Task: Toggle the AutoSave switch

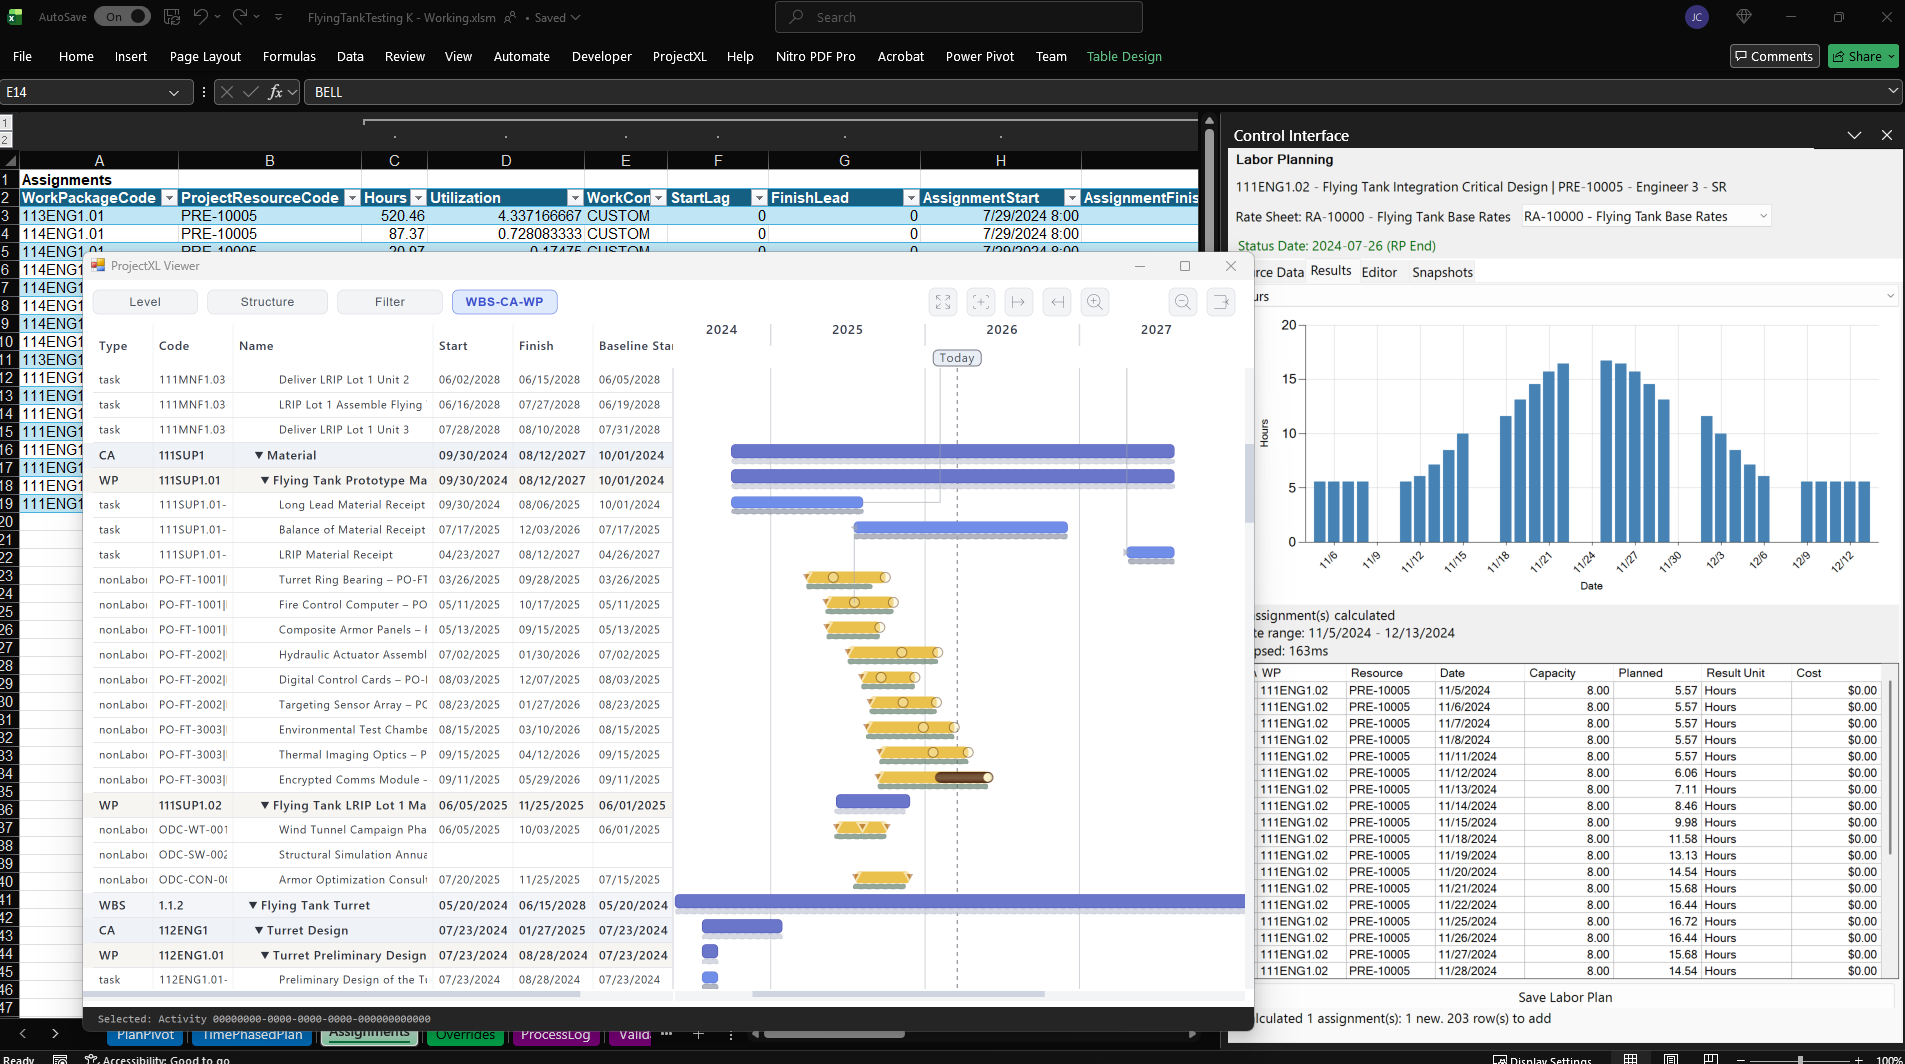Action: pos(122,17)
